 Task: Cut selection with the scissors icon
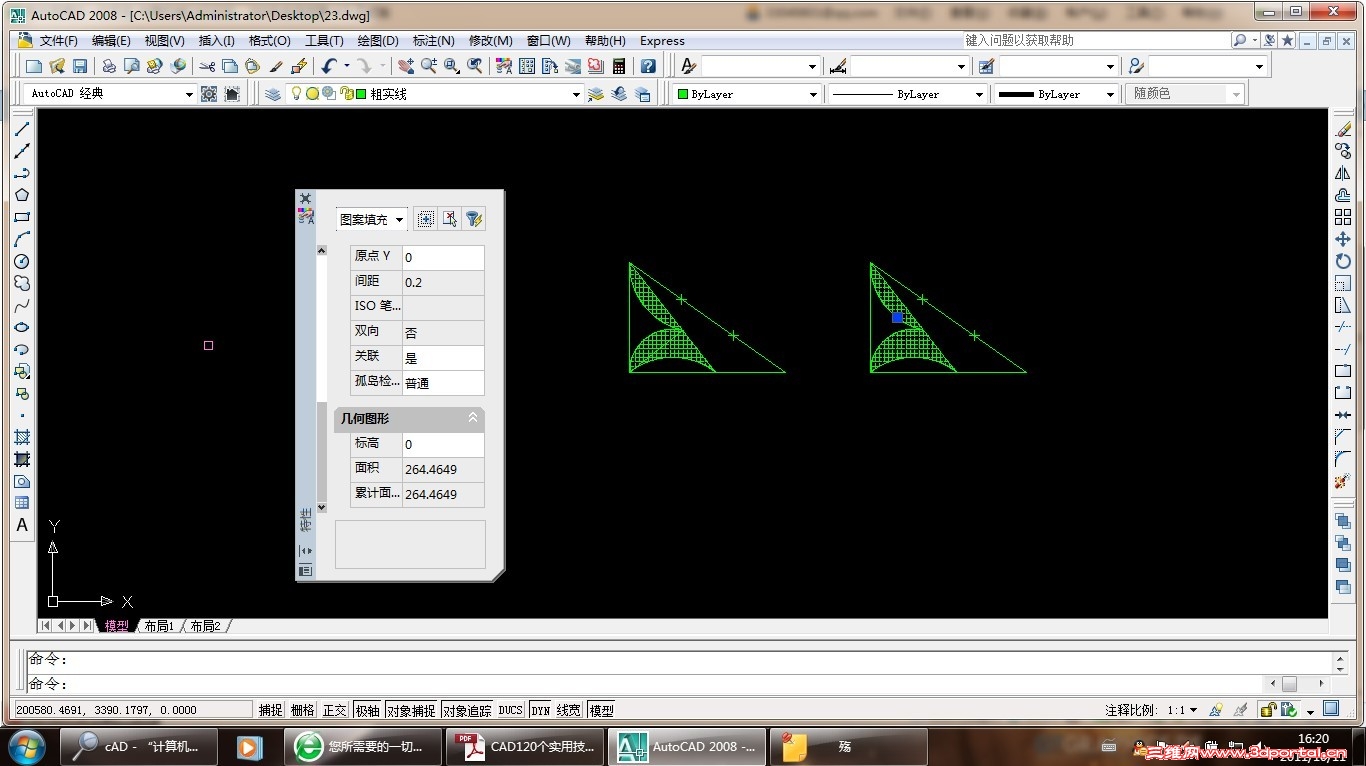tap(207, 66)
